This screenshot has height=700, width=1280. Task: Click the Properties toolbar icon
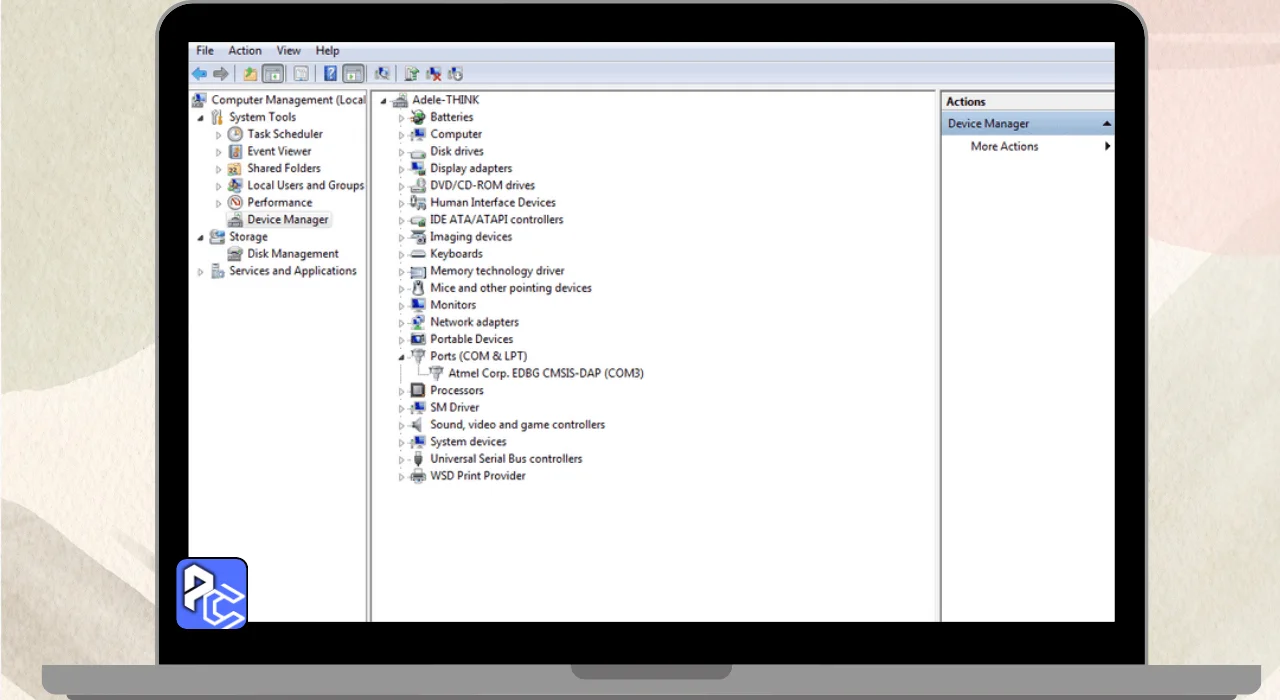(x=300, y=74)
